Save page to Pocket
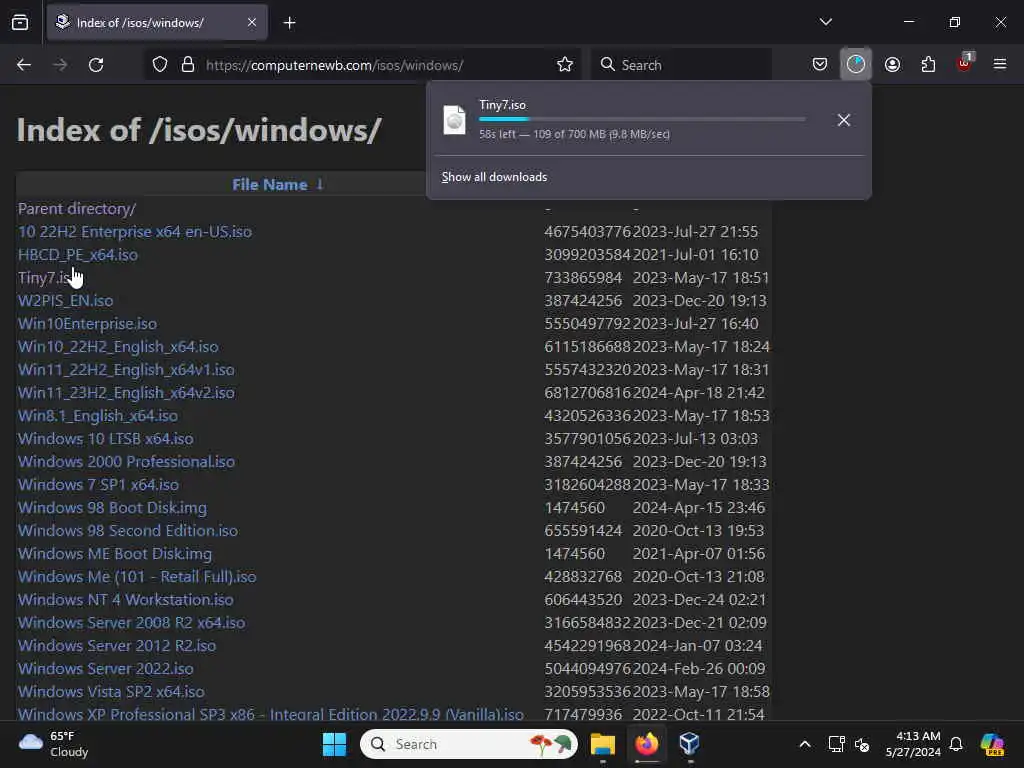This screenshot has height=768, width=1024. pyautogui.click(x=820, y=65)
